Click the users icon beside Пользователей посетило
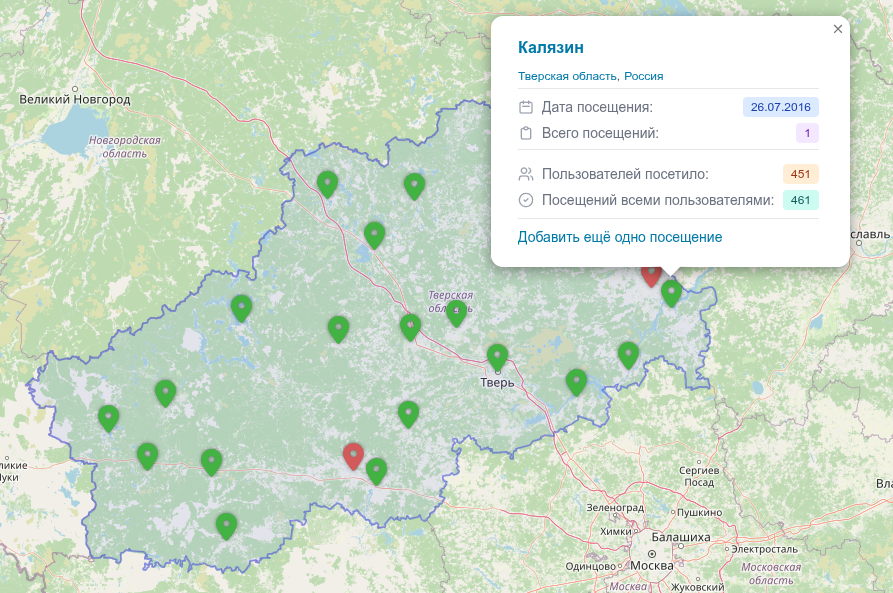The width and height of the screenshot is (893, 593). [526, 174]
